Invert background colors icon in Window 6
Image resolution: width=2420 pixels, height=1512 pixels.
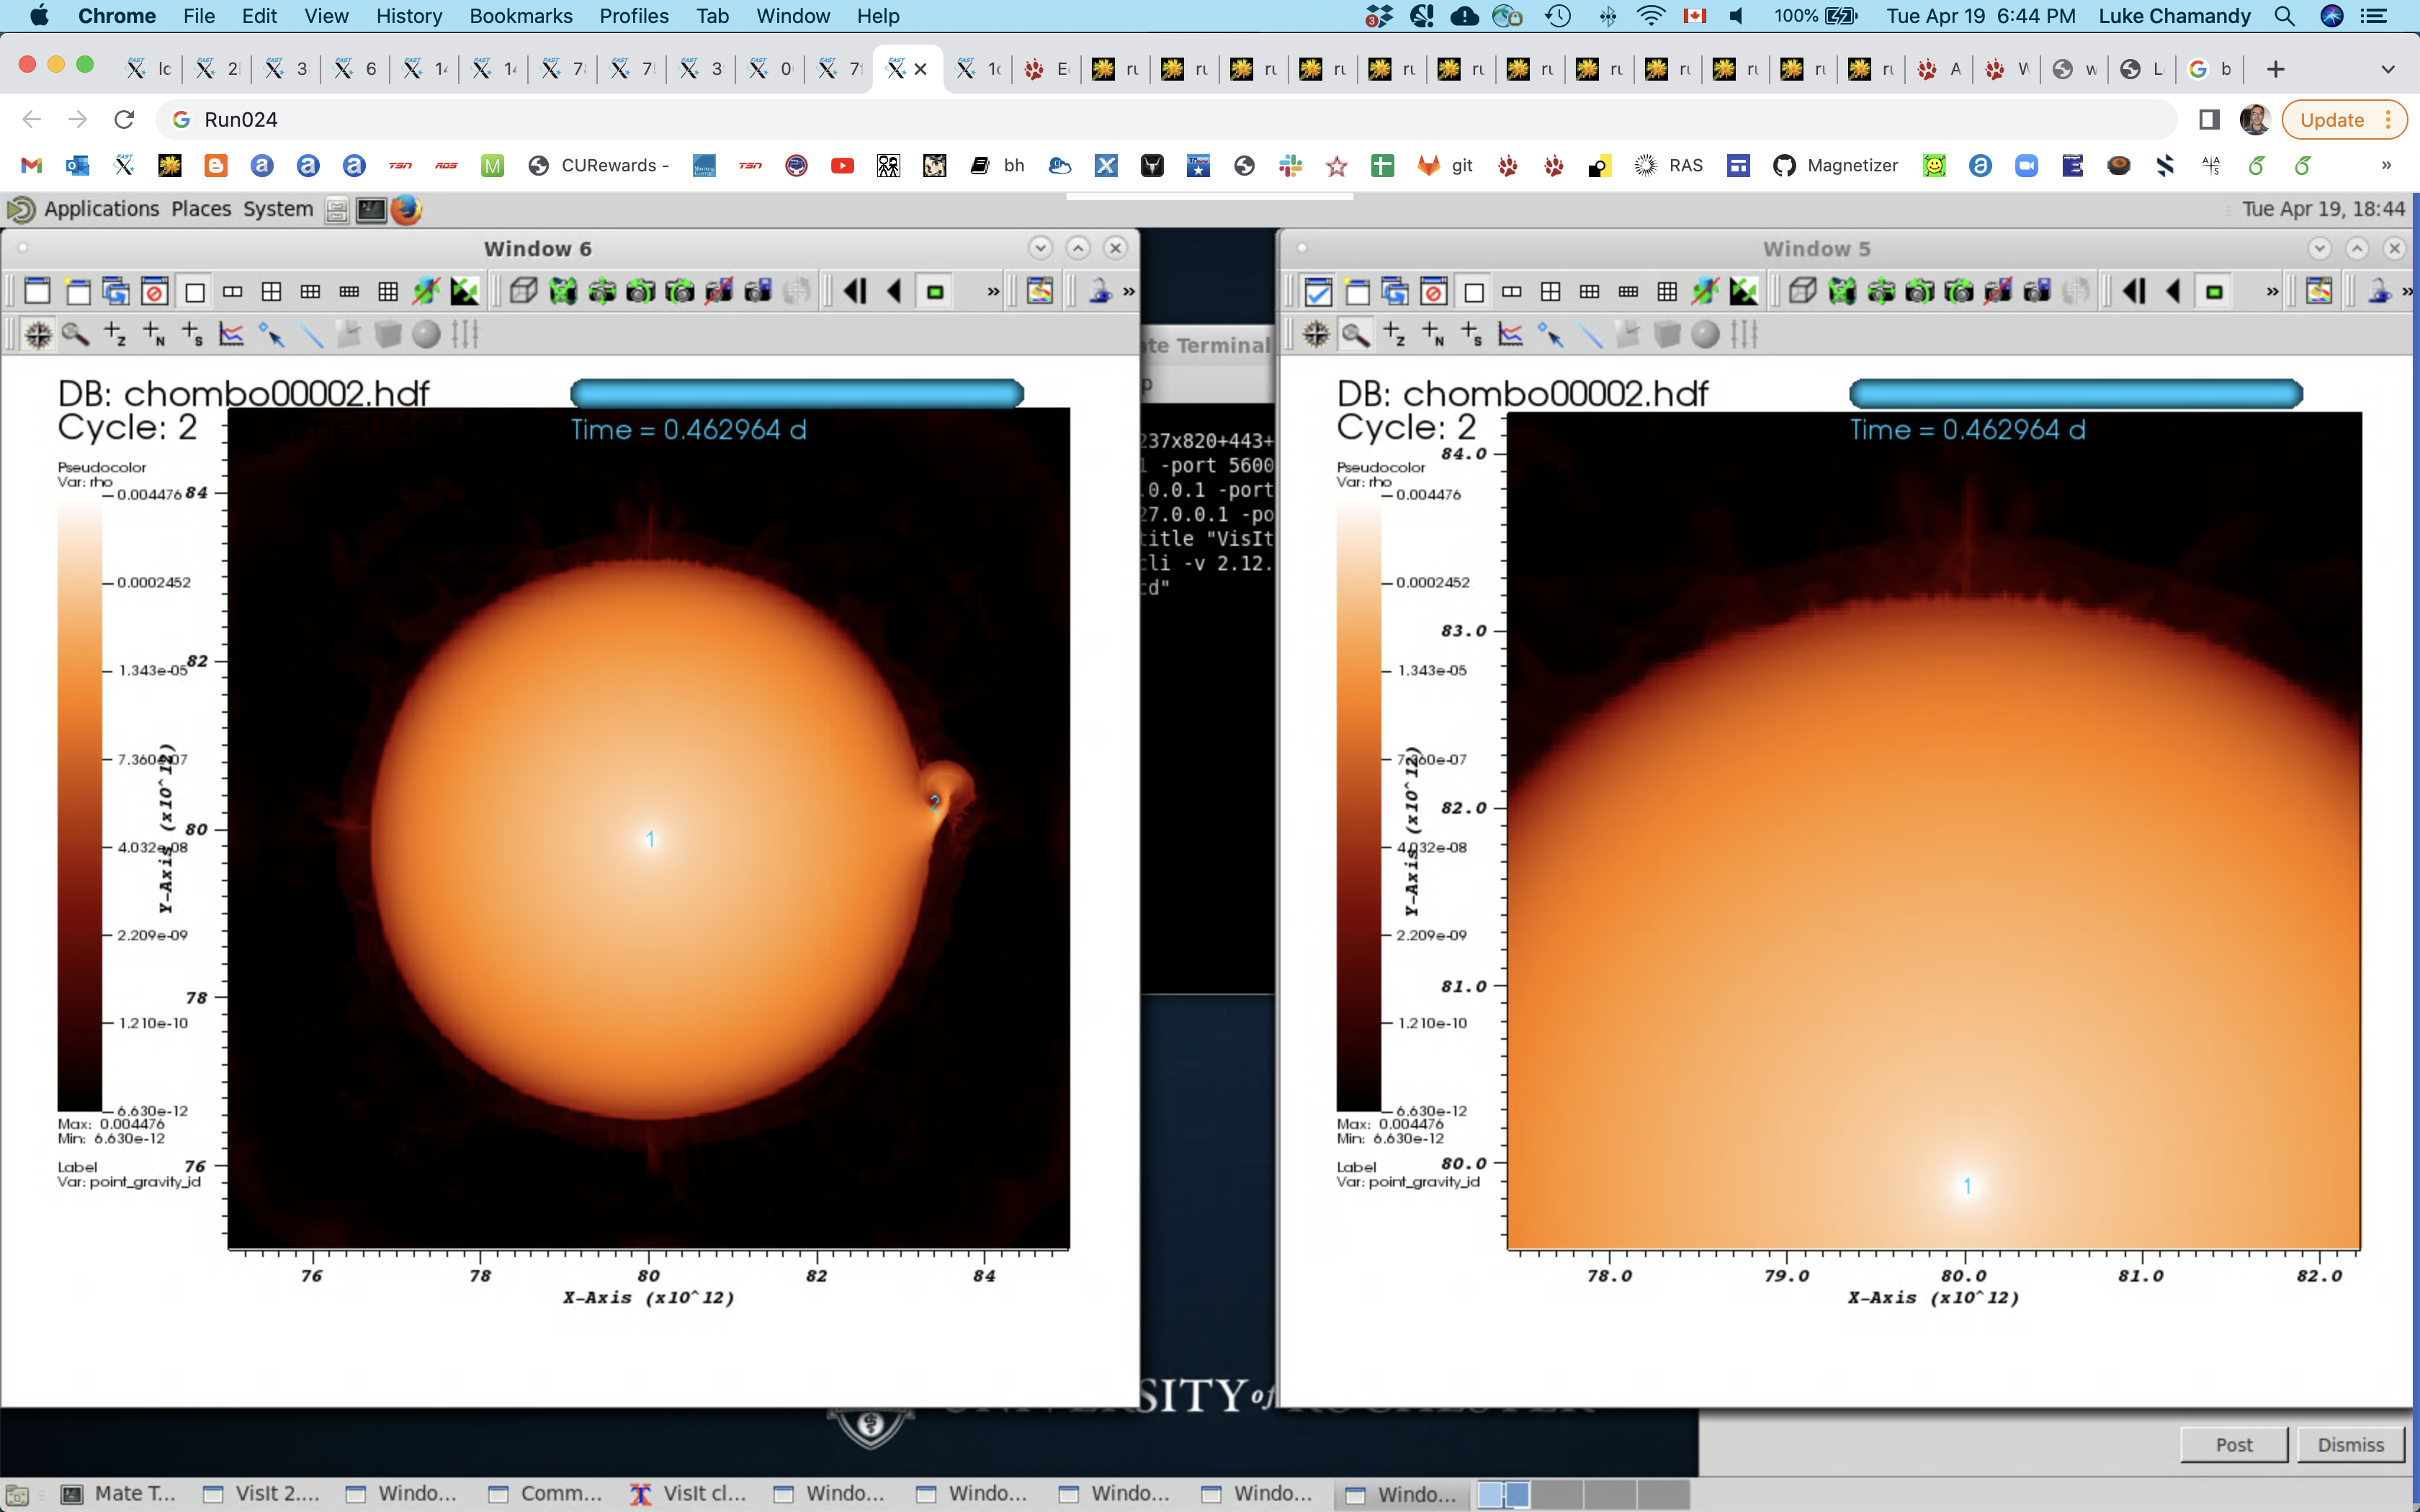pos(465,291)
